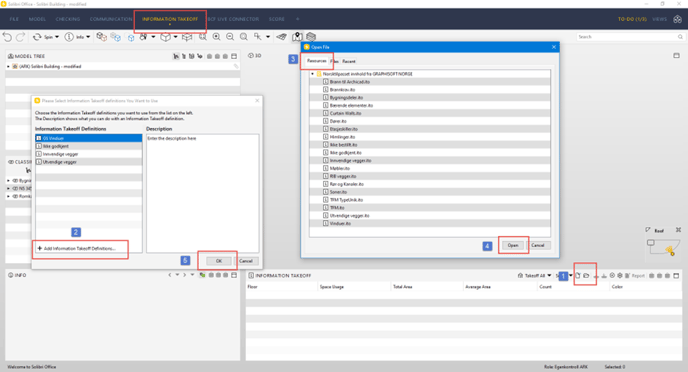
Task: Open the 3D cube view dropdown arrow
Action: coord(175,37)
